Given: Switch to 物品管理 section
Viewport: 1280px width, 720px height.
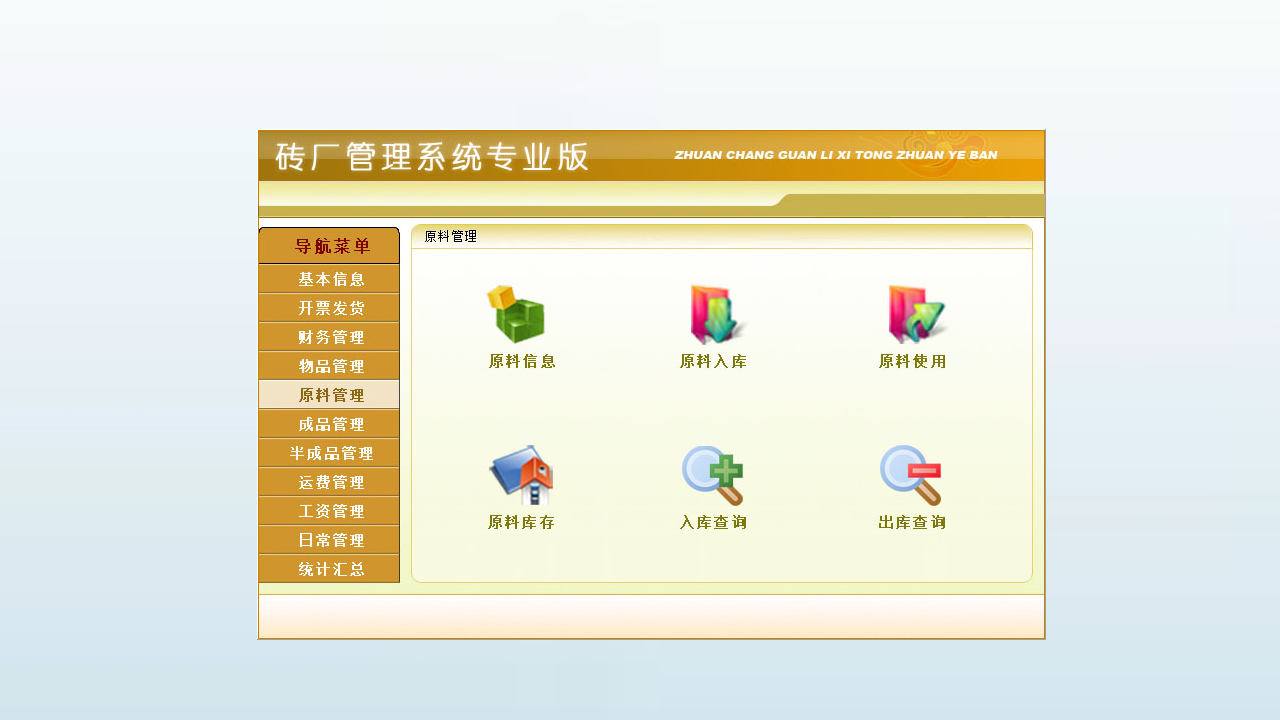Looking at the screenshot, I should (x=329, y=366).
